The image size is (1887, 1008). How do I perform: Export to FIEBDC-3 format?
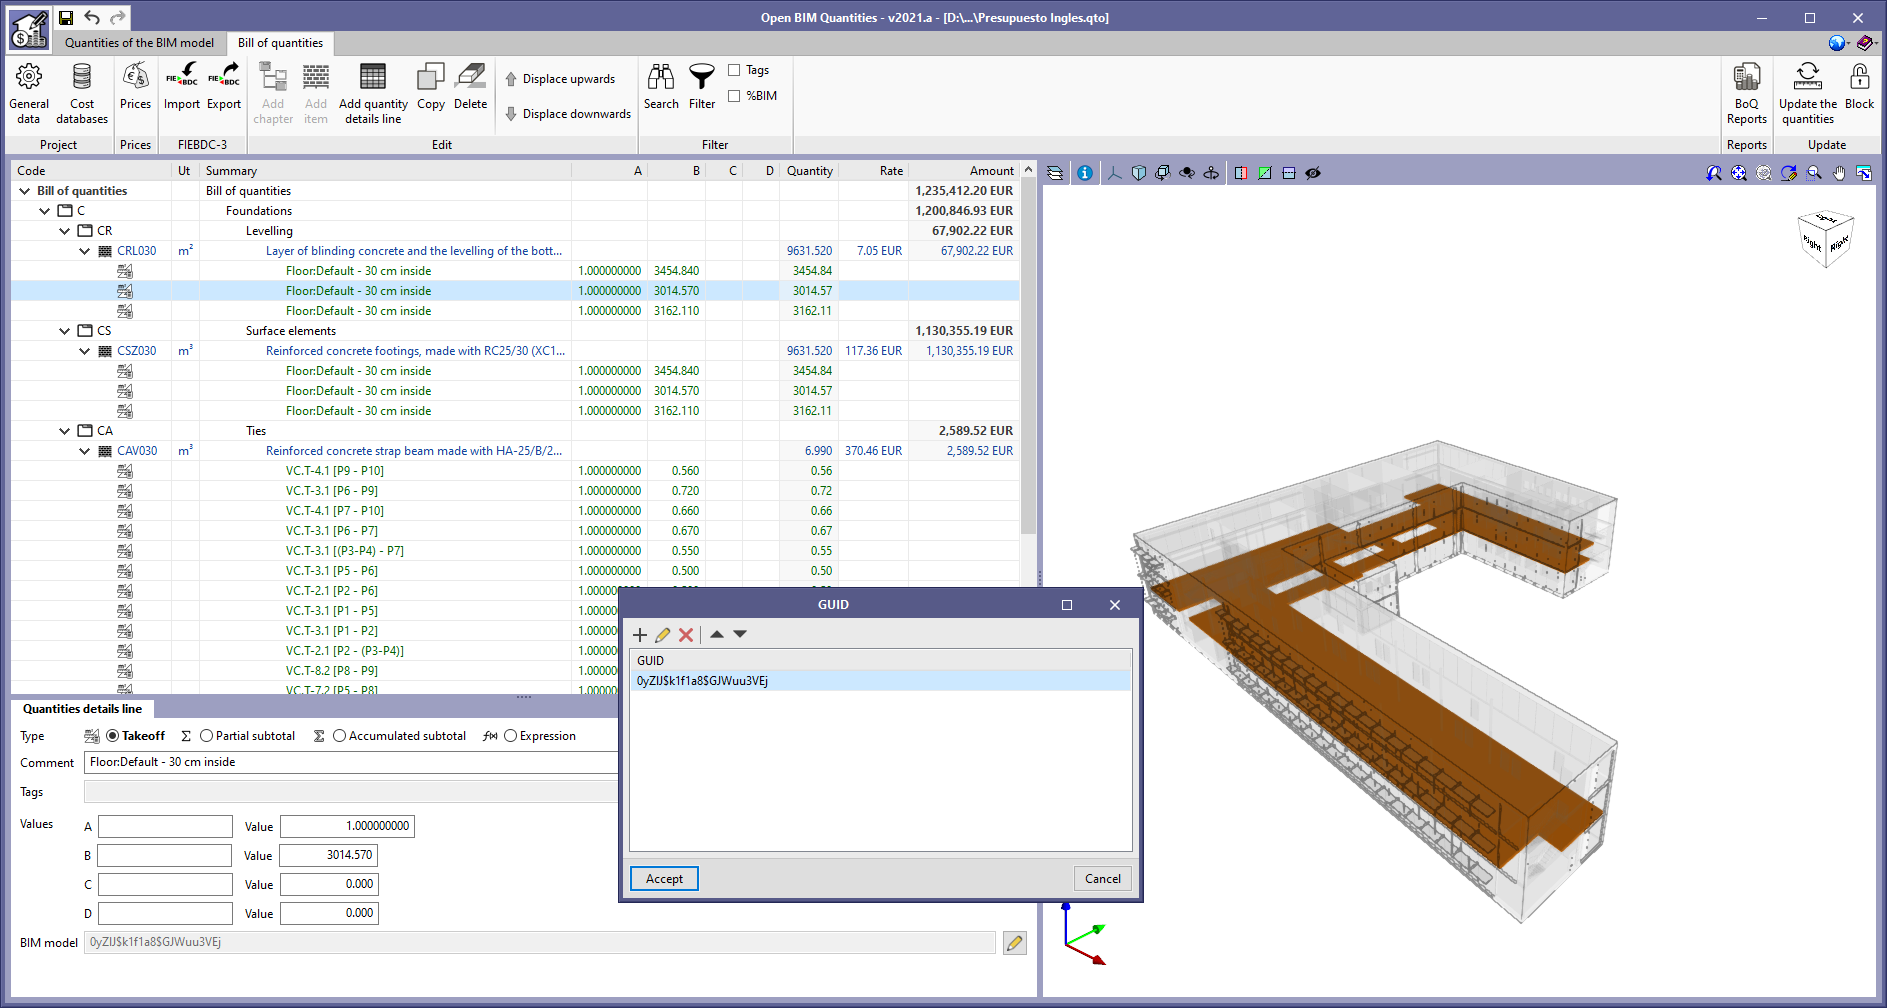click(224, 87)
